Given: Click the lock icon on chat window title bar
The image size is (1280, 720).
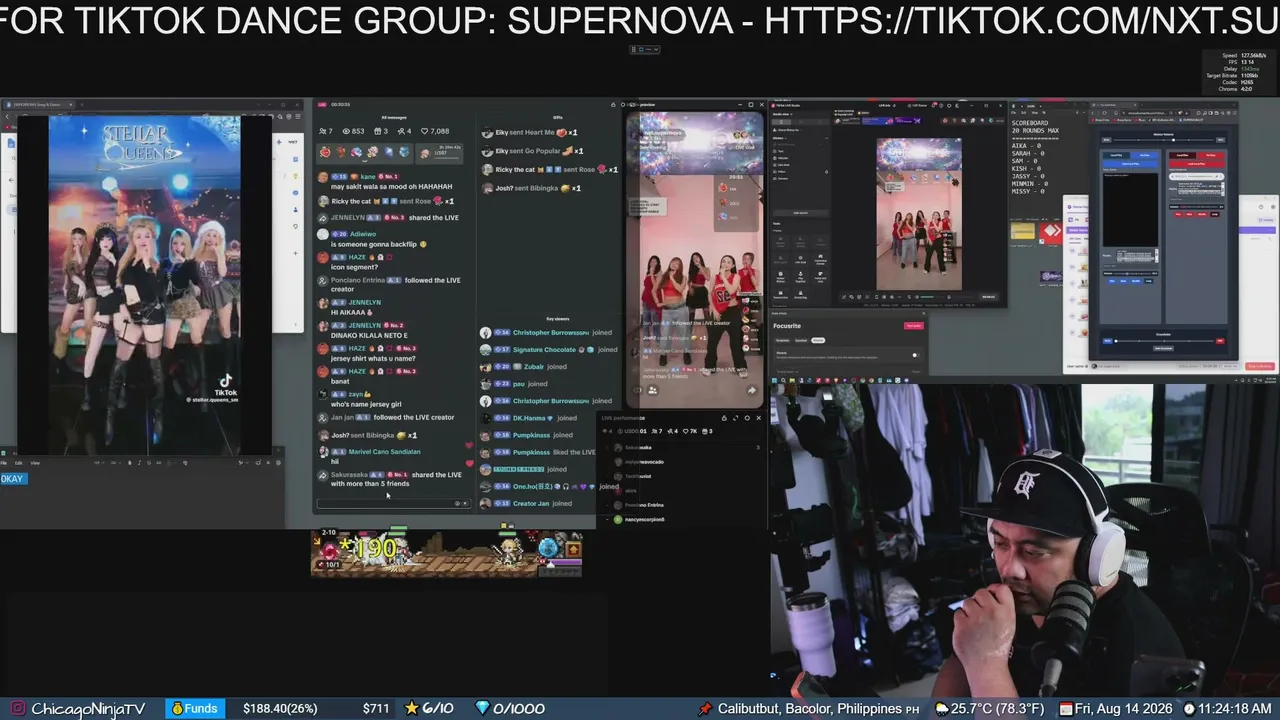Looking at the screenshot, I should (x=612, y=104).
